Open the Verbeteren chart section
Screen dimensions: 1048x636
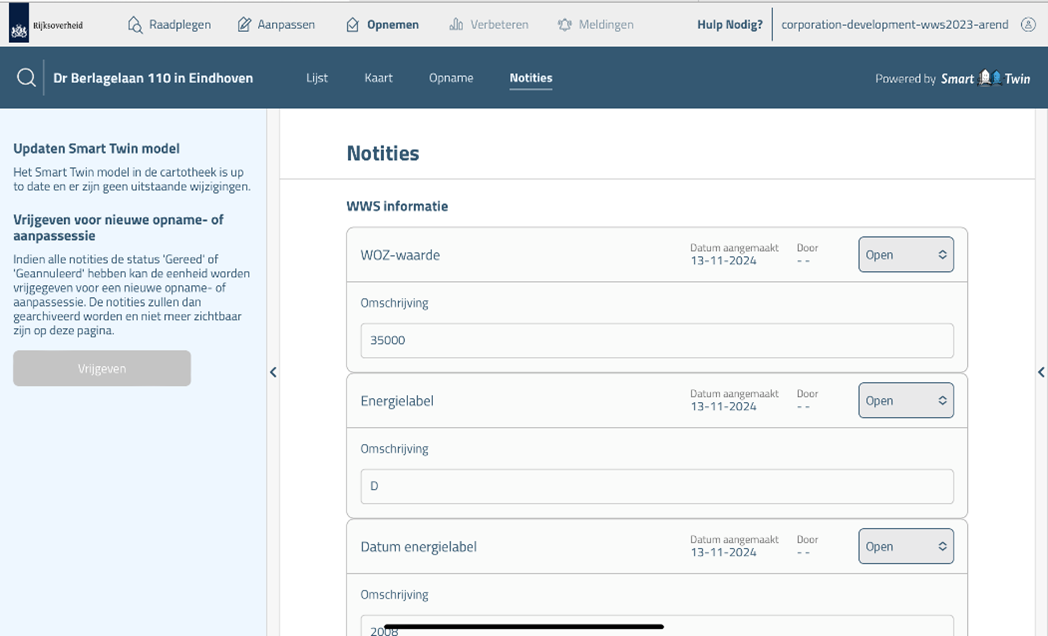point(488,25)
